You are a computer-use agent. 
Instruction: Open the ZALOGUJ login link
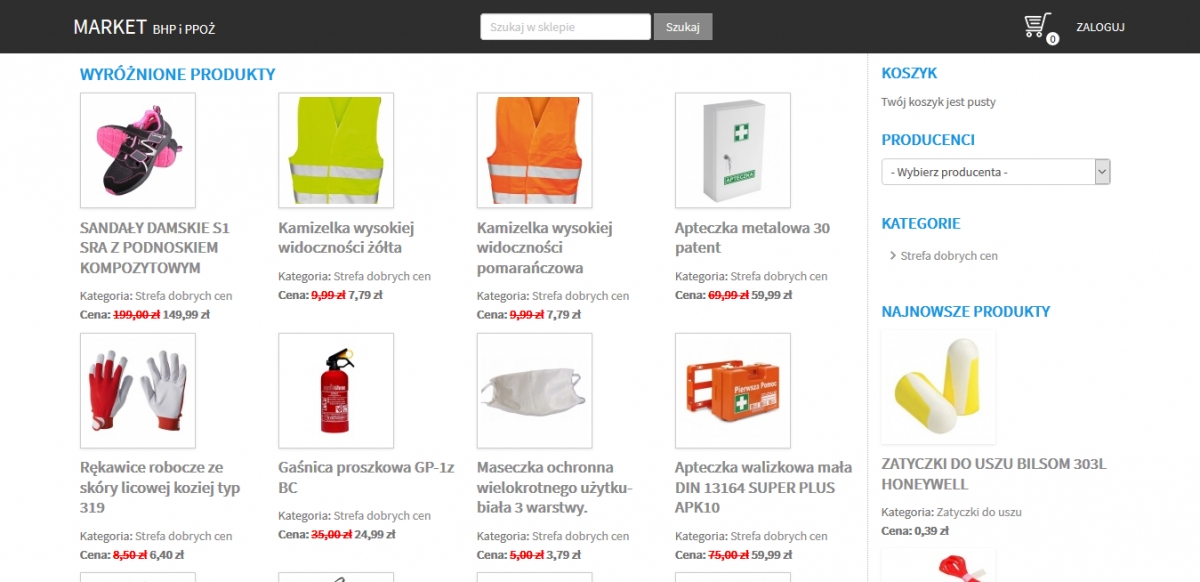pos(1100,27)
